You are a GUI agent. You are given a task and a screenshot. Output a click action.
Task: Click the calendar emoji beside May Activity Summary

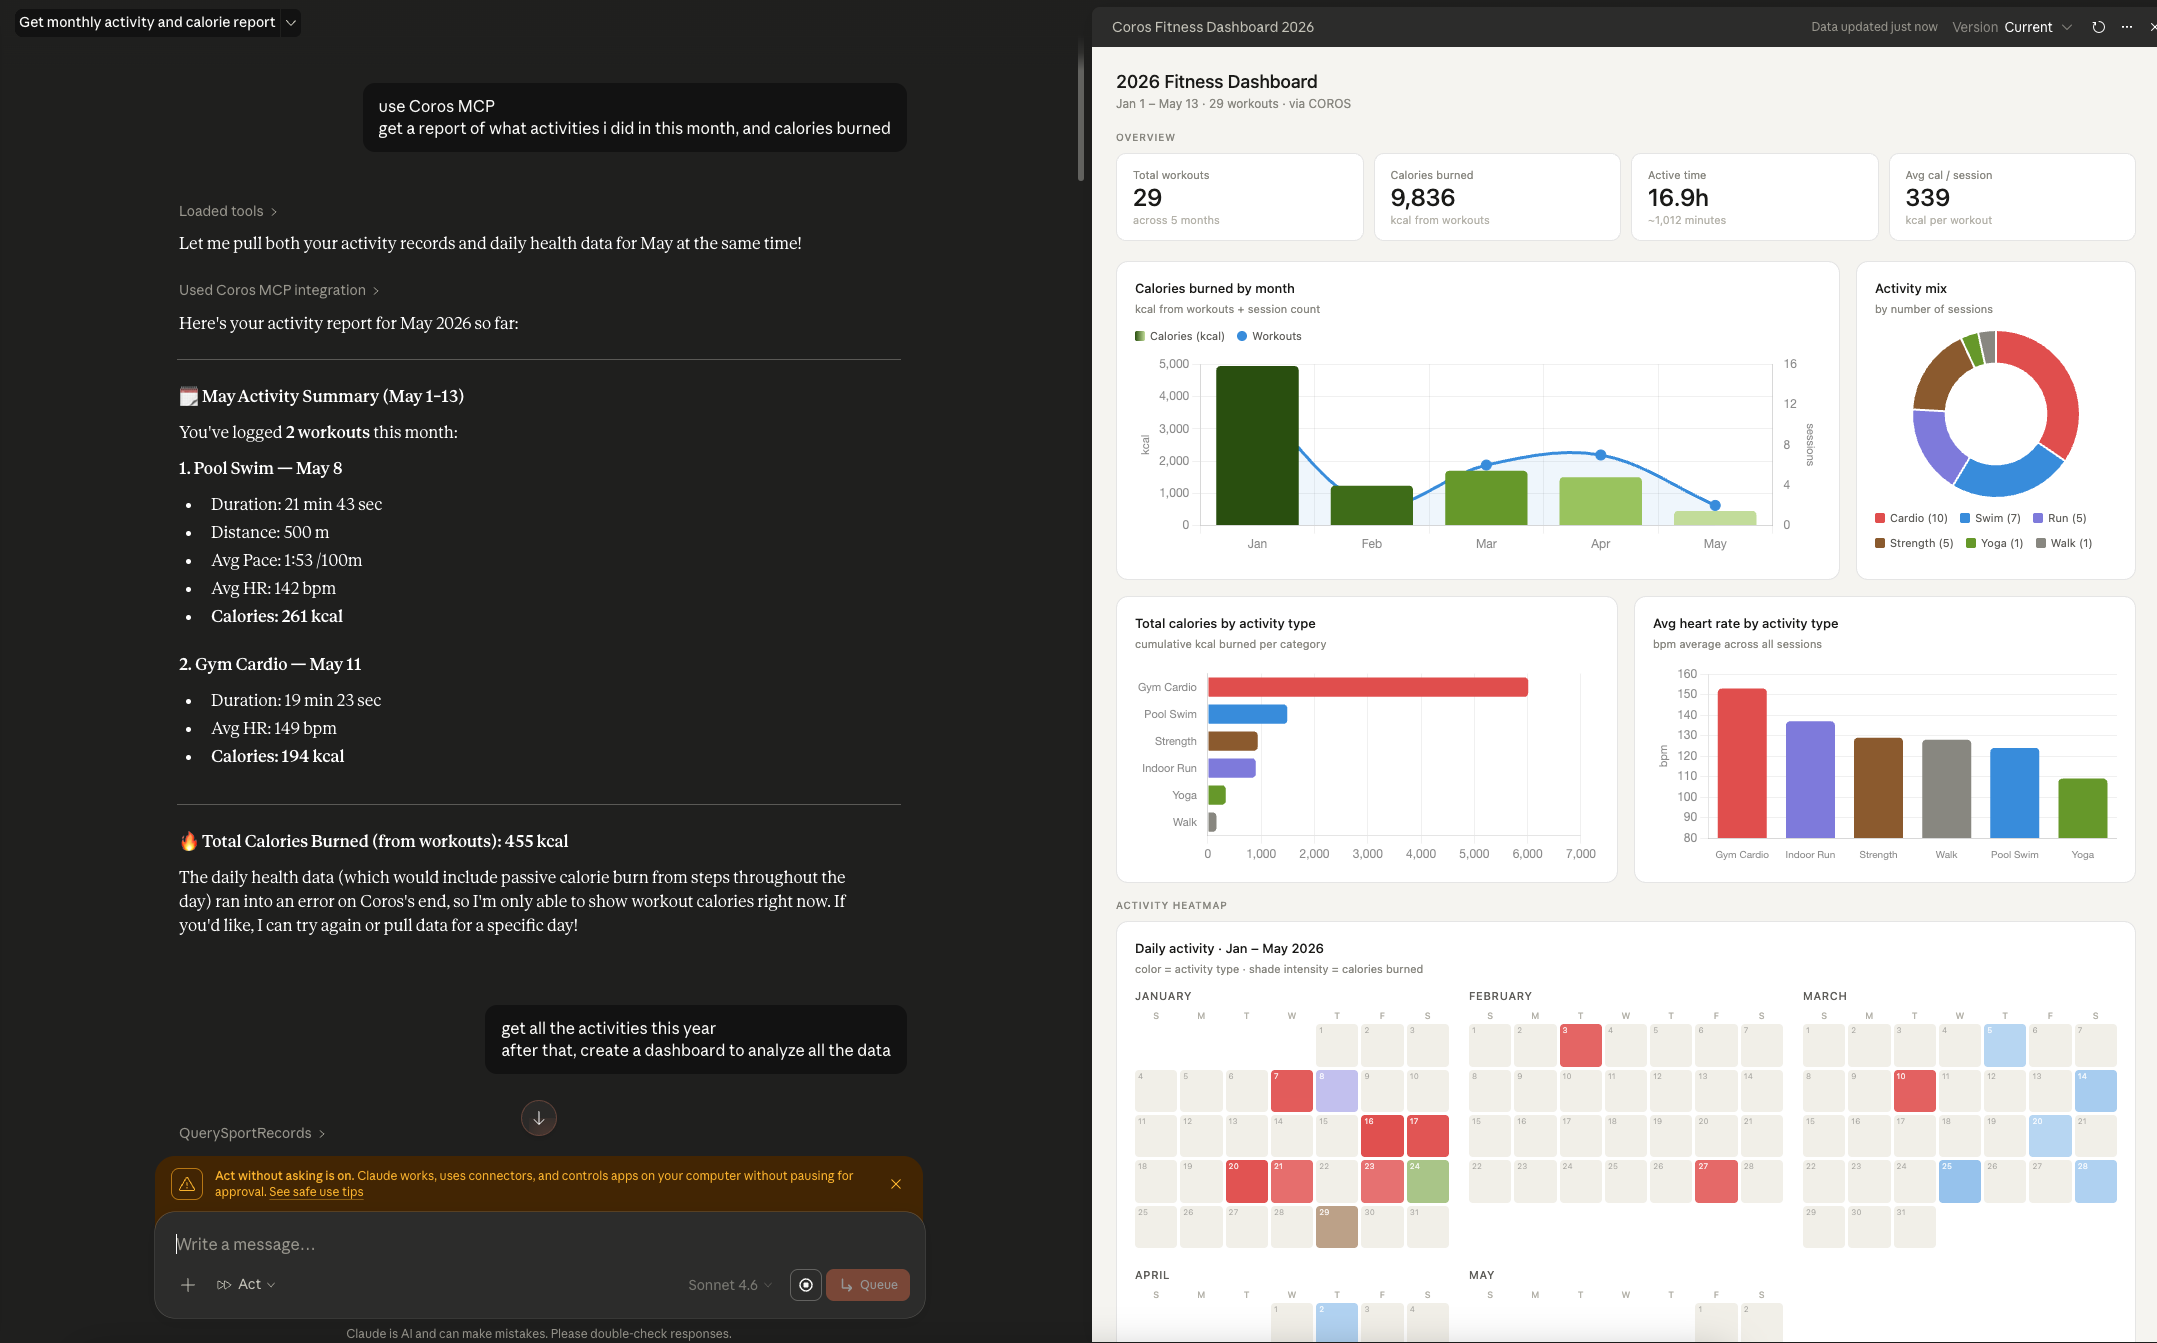[188, 396]
